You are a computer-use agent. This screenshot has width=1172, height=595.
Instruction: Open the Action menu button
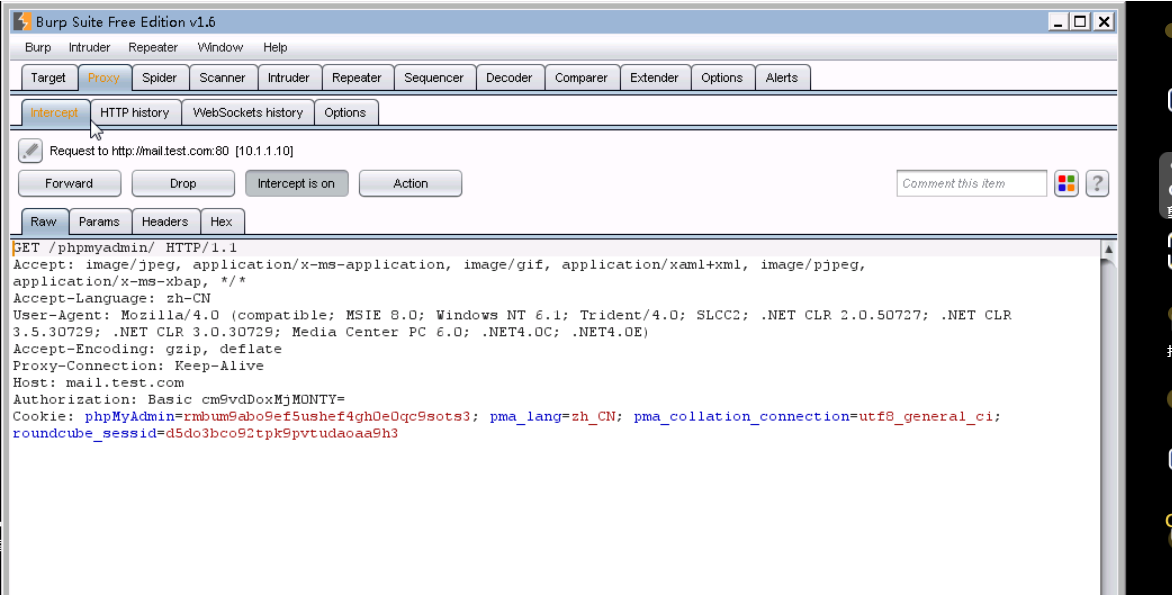pyautogui.click(x=410, y=183)
